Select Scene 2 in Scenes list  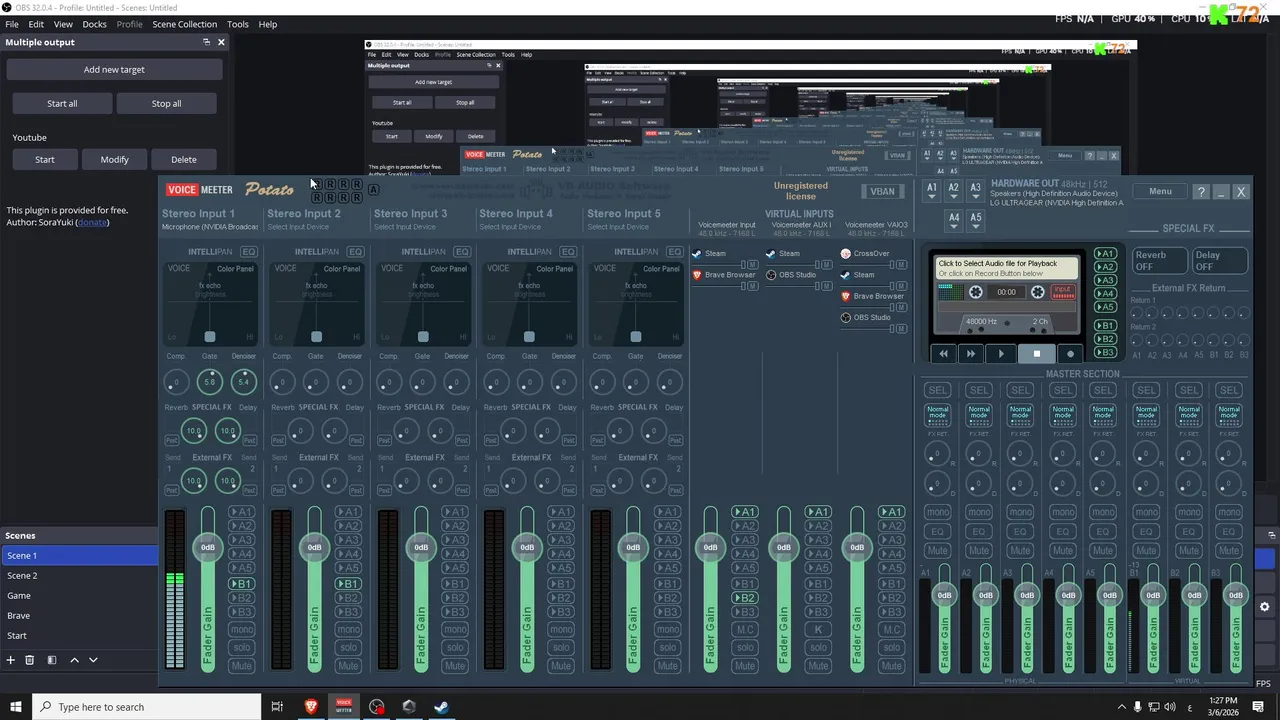[x=79, y=575]
